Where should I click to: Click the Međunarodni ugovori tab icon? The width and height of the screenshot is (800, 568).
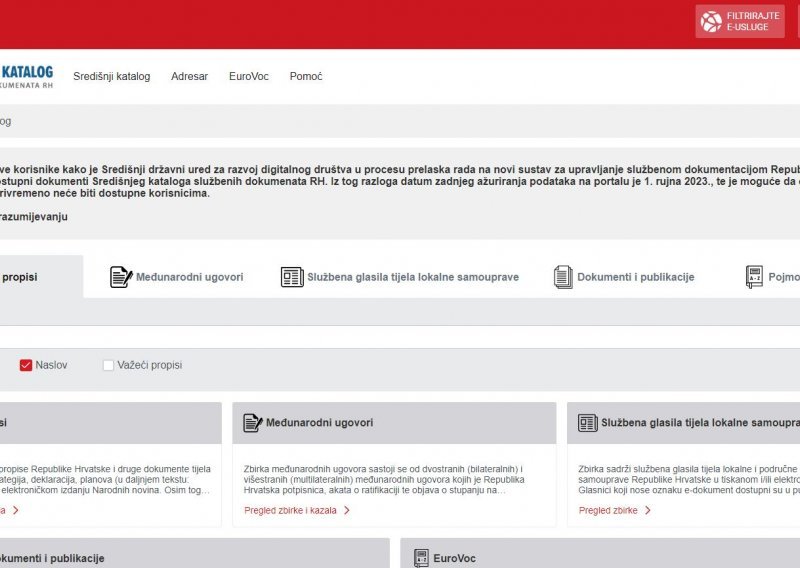pyautogui.click(x=121, y=277)
